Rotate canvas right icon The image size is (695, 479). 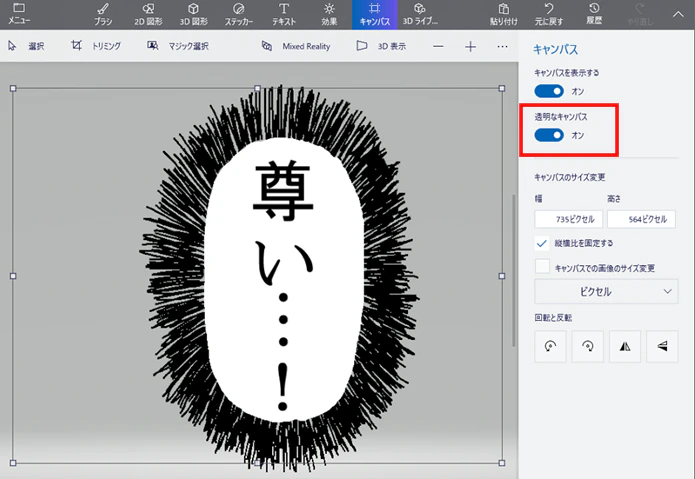point(588,346)
